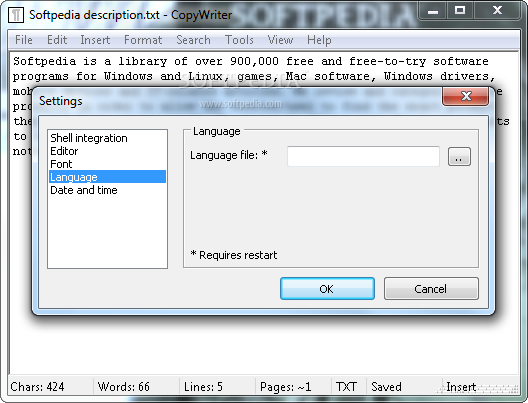528x403 pixels.
Task: Click the TXT format status entry
Action: click(346, 387)
